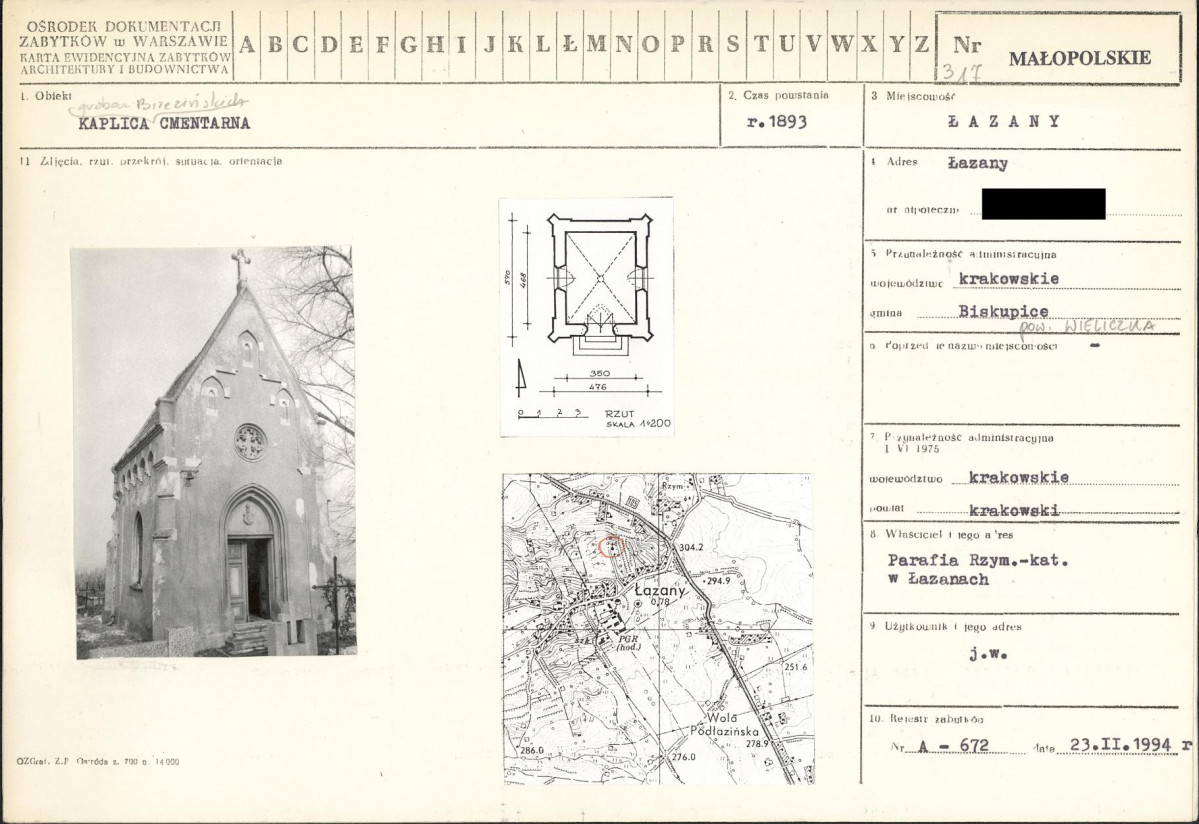Click the cross atop the chapel roof
This screenshot has width=1199, height=824.
(240, 265)
